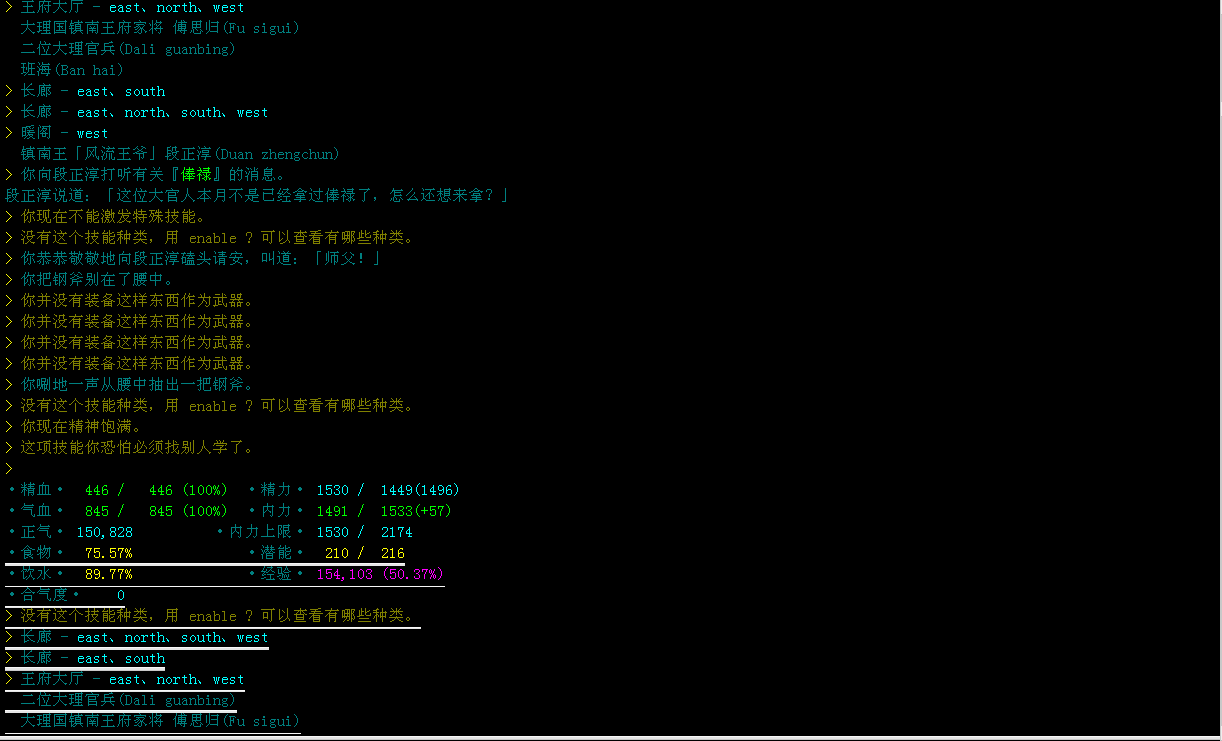Click the 内力上限 status label

(x=260, y=532)
